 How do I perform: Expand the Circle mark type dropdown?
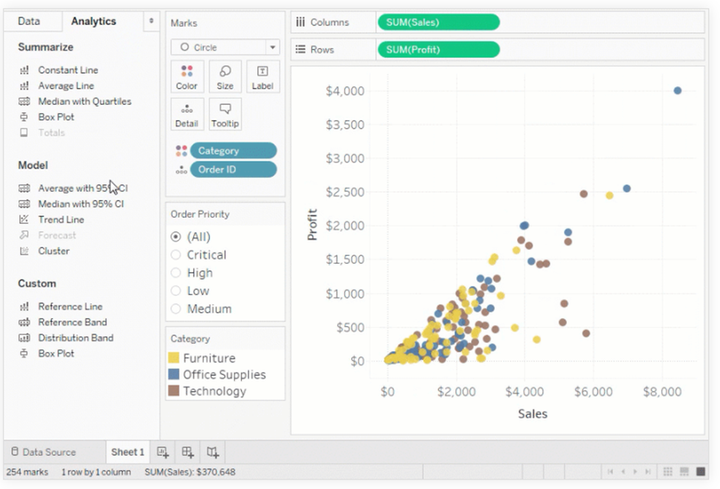tap(225, 47)
